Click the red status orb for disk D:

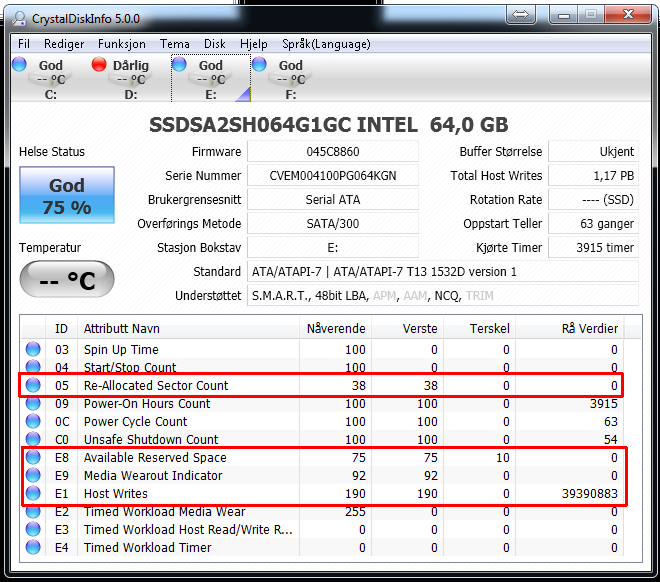tap(99, 64)
